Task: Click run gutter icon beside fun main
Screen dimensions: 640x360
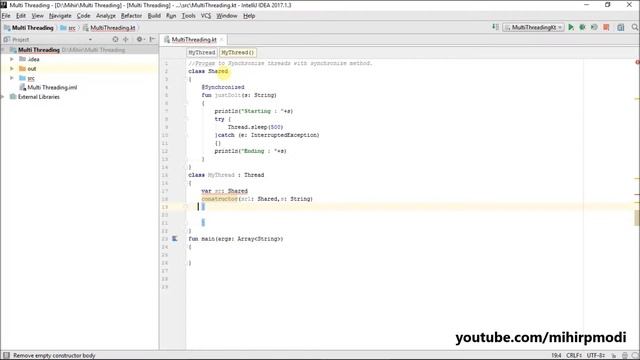Action: (175, 239)
